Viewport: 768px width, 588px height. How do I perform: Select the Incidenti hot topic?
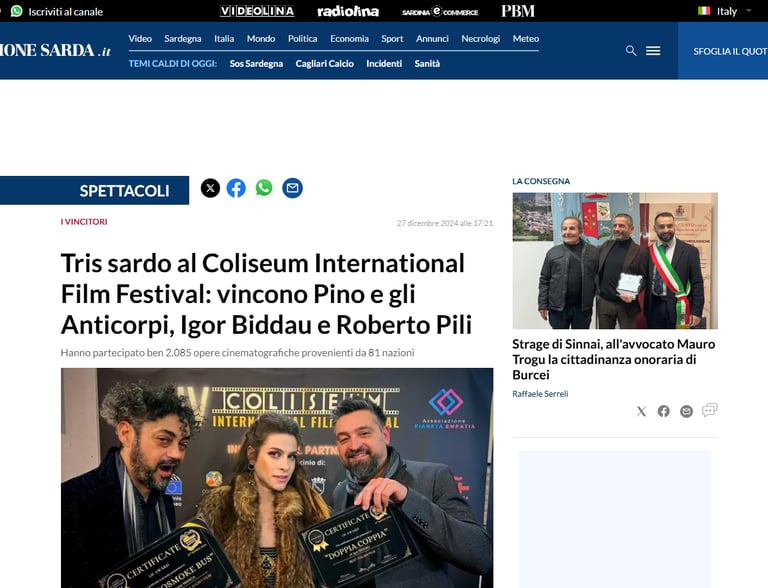coord(384,64)
